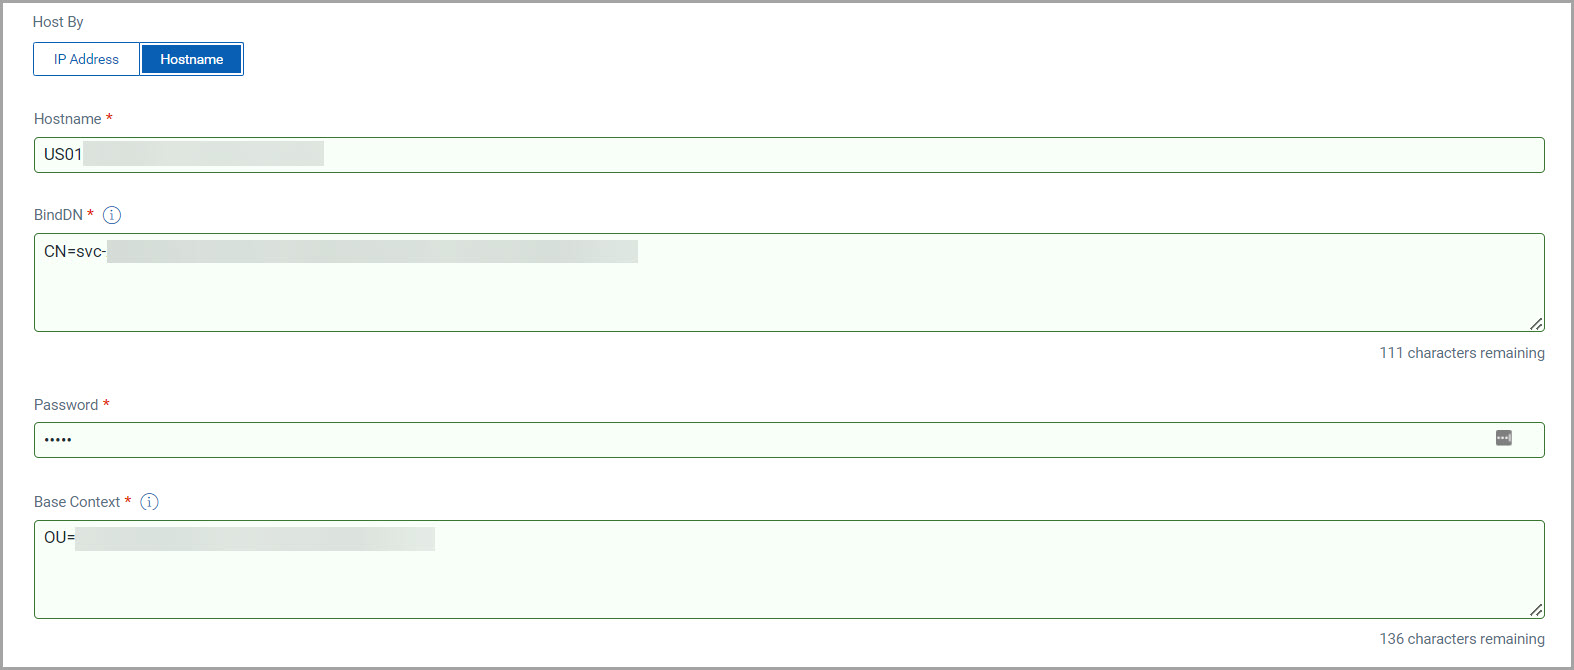The height and width of the screenshot is (670, 1574).
Task: Click the 111 characters remaining counter
Action: pos(1461,352)
